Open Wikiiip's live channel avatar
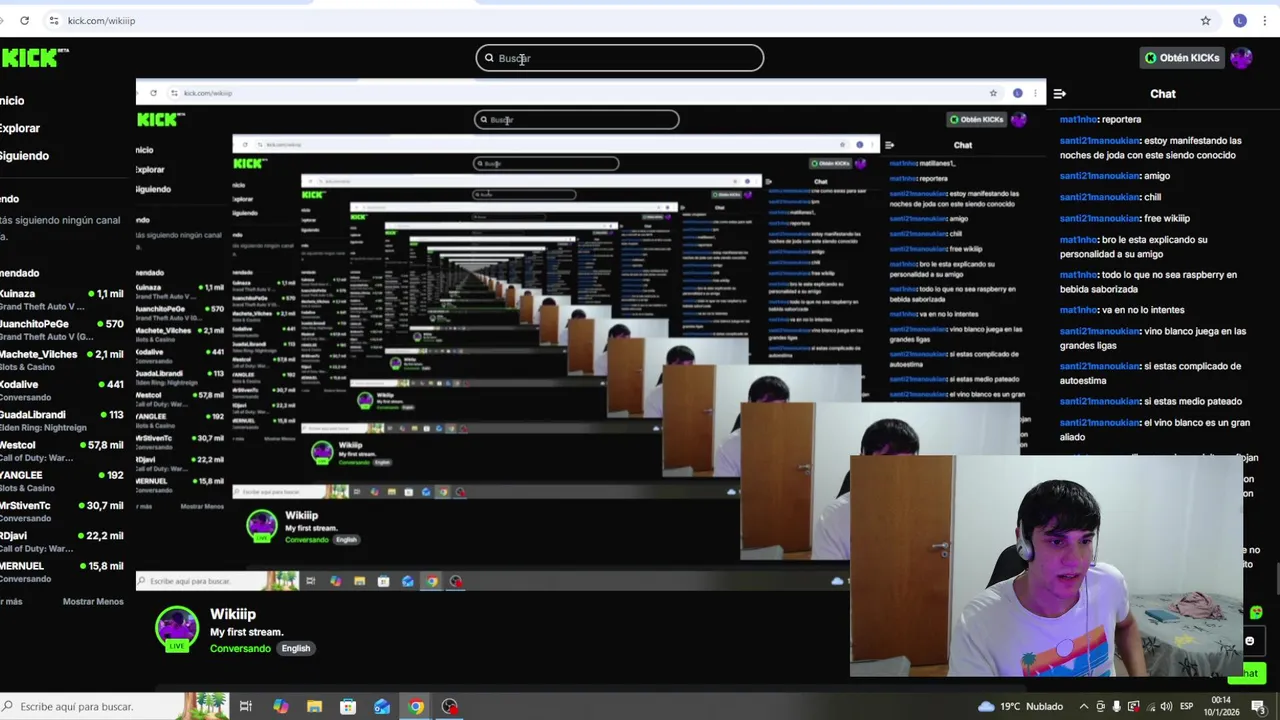The height and width of the screenshot is (720, 1280). (x=177, y=629)
